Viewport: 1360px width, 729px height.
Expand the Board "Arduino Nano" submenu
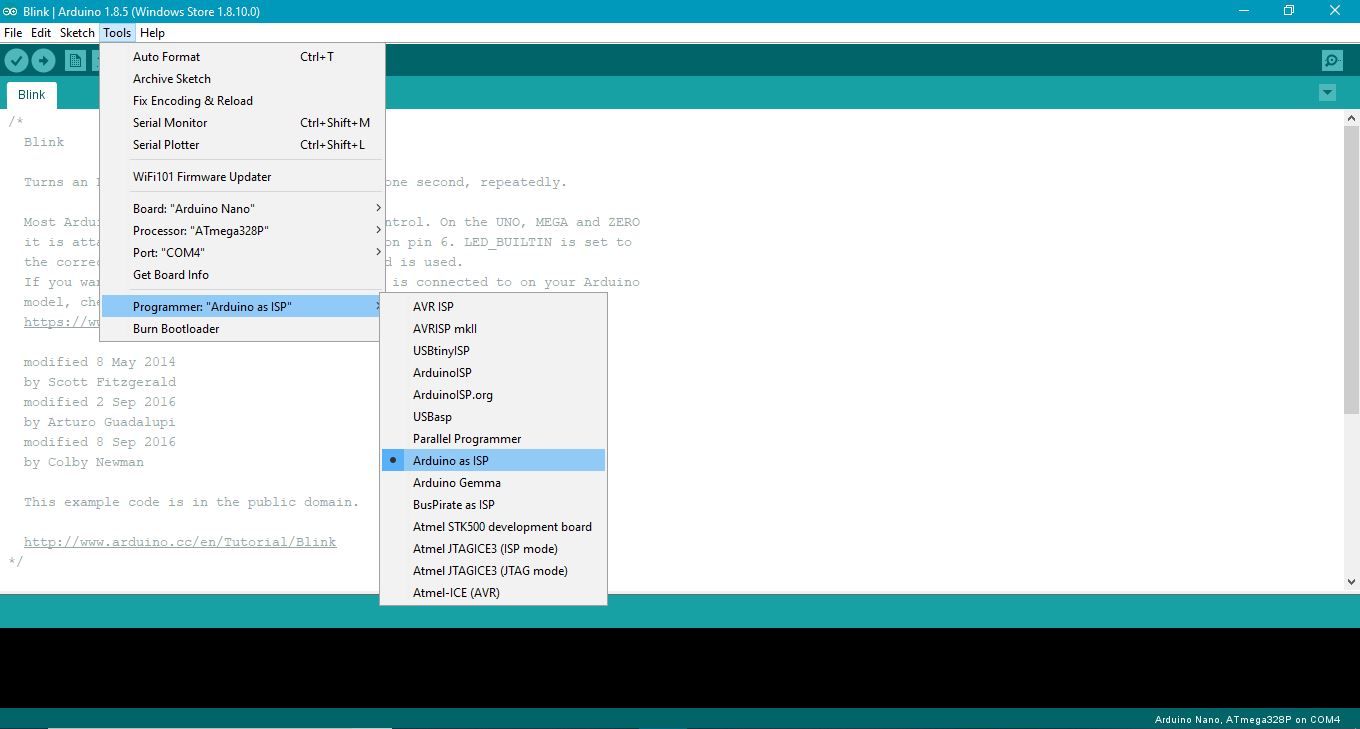pyautogui.click(x=194, y=208)
